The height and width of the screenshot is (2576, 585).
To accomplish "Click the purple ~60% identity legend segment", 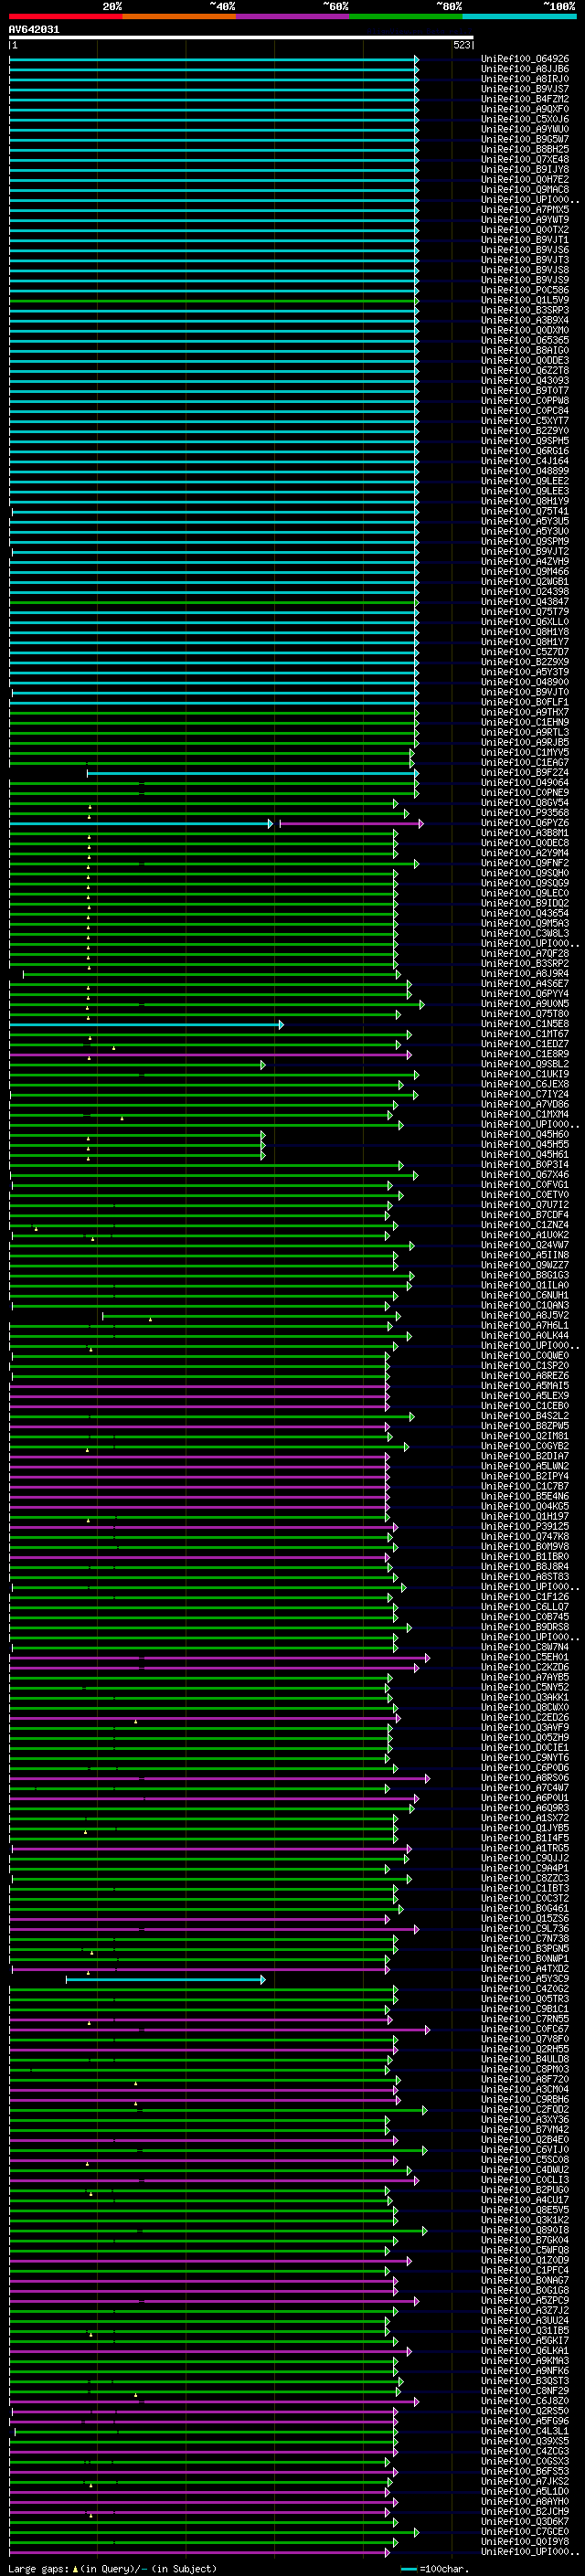I will click(292, 16).
